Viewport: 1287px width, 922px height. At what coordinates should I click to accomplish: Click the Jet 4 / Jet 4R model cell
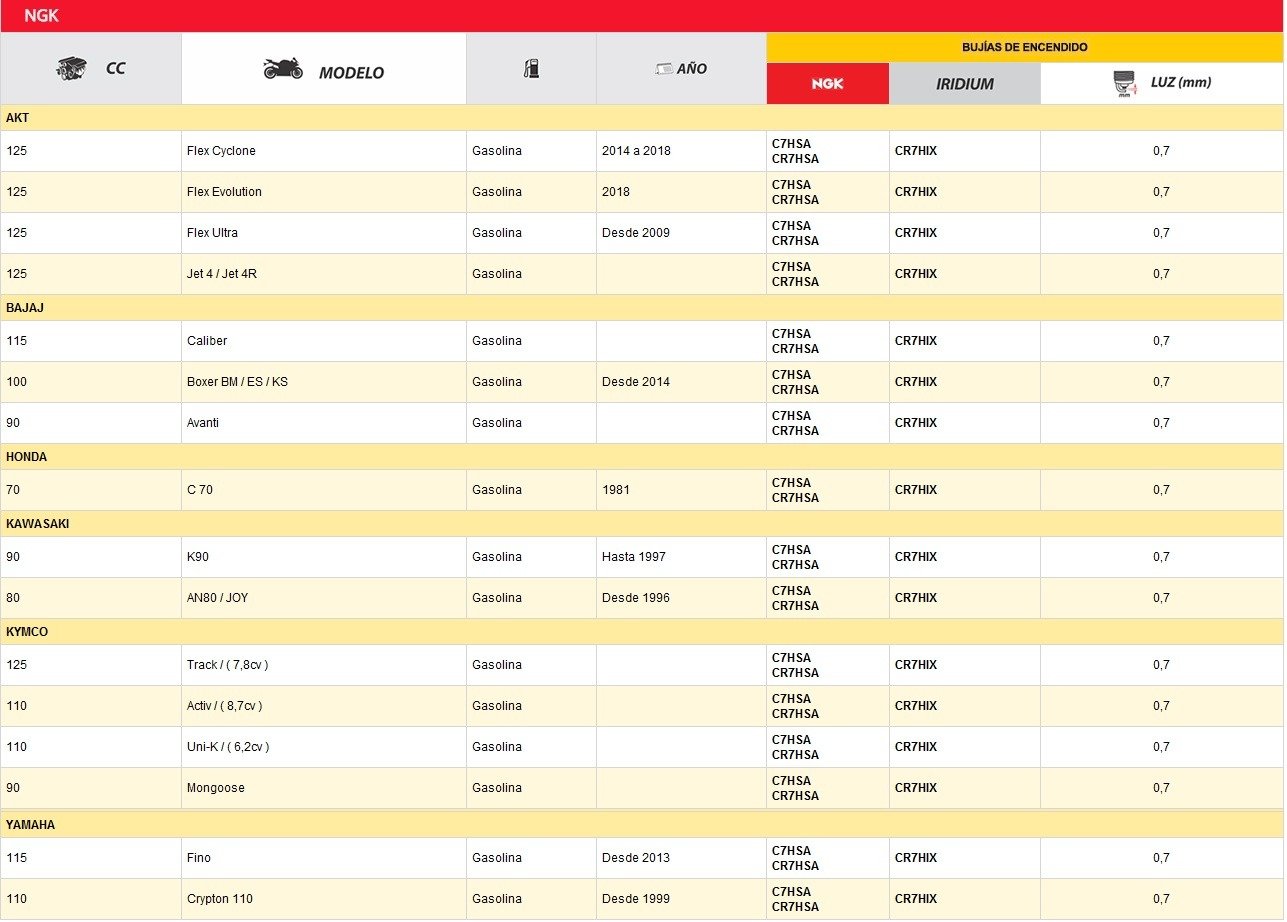coord(324,274)
